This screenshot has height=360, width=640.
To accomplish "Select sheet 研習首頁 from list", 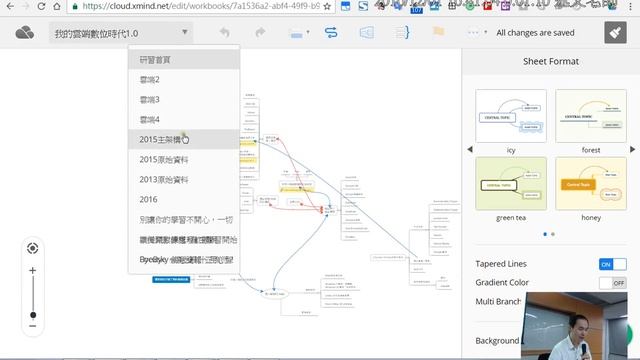I will (184, 60).
